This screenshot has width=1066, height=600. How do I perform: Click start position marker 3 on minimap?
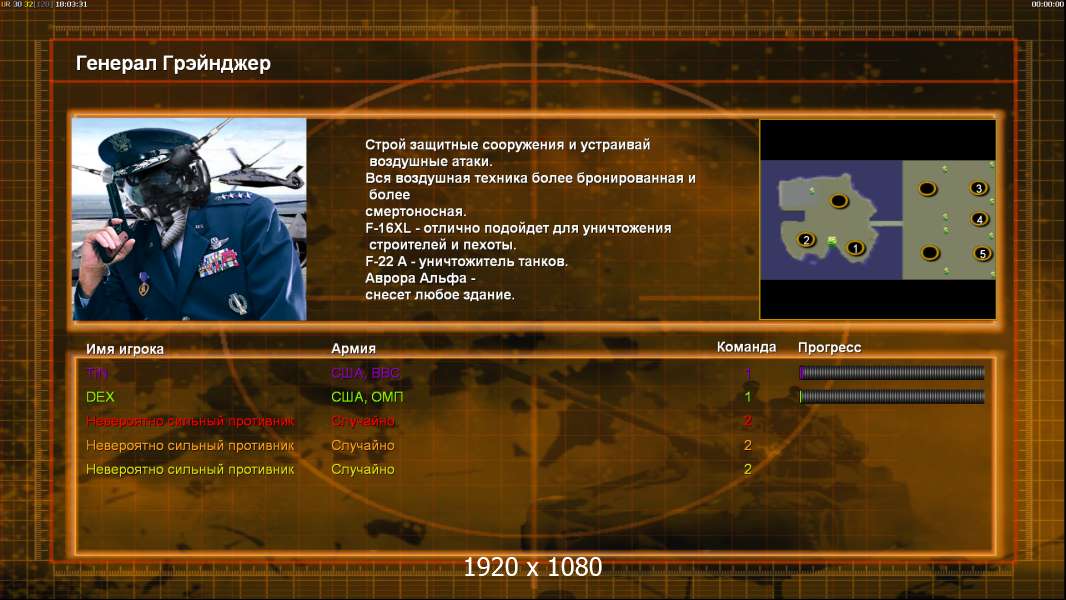pyautogui.click(x=978, y=188)
